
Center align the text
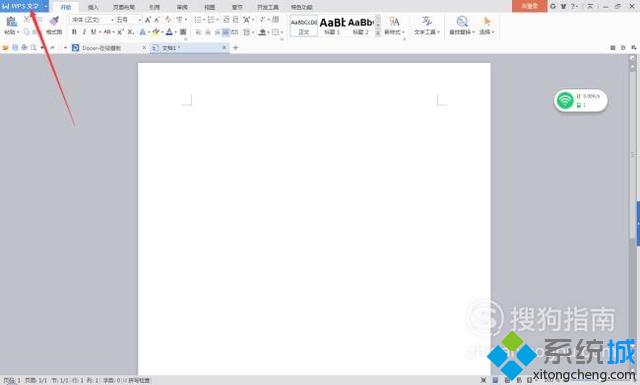point(208,32)
